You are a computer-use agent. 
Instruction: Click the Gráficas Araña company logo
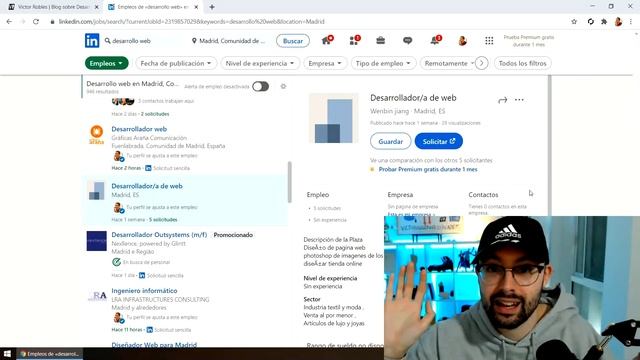click(x=97, y=135)
